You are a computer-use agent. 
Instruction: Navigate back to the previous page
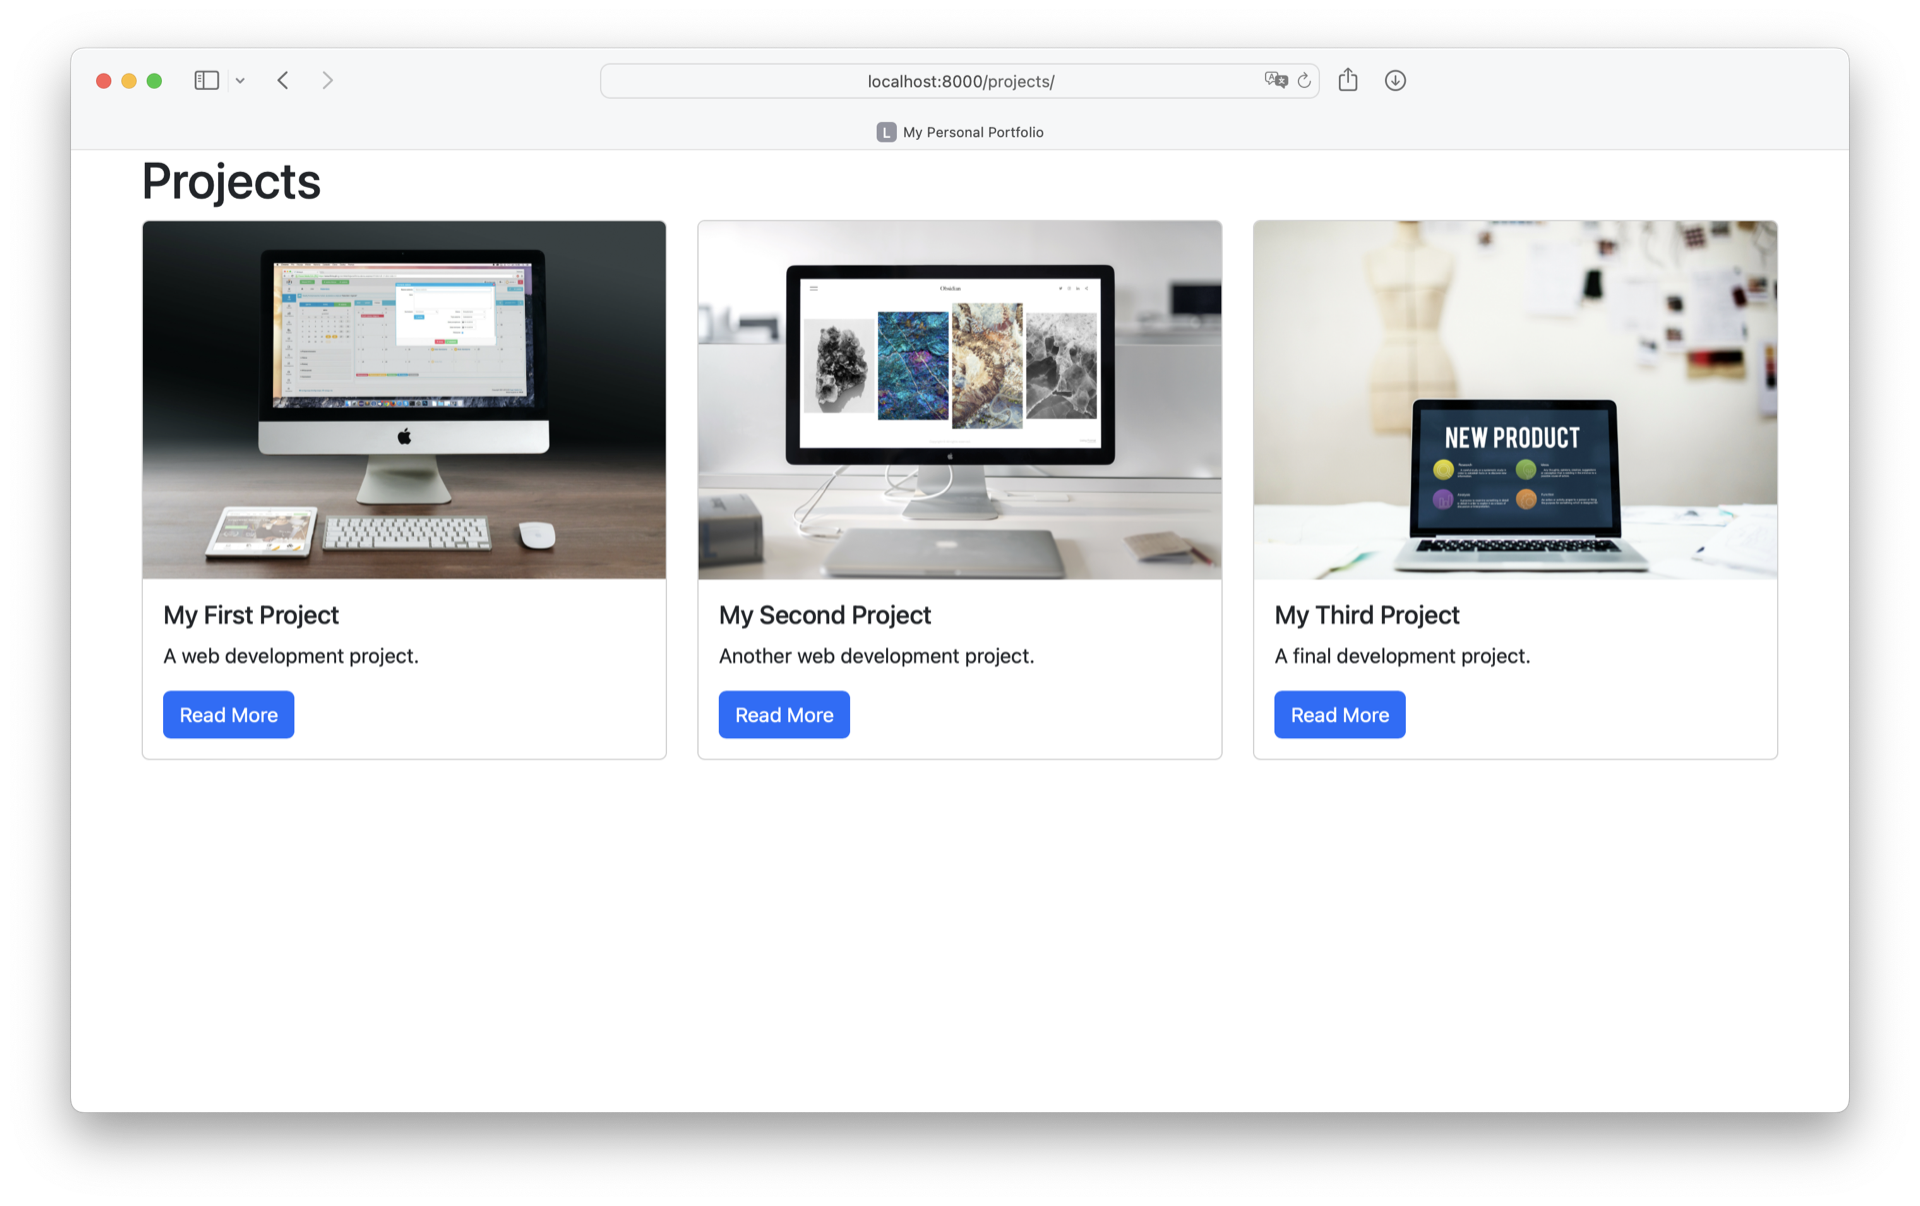(283, 80)
